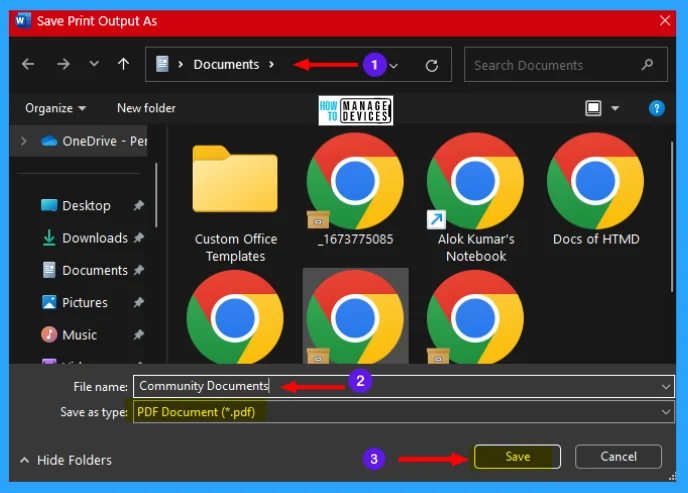This screenshot has width=688, height=493.
Task: Select Alok Kumar's Notebook shortcut
Action: coord(476,200)
